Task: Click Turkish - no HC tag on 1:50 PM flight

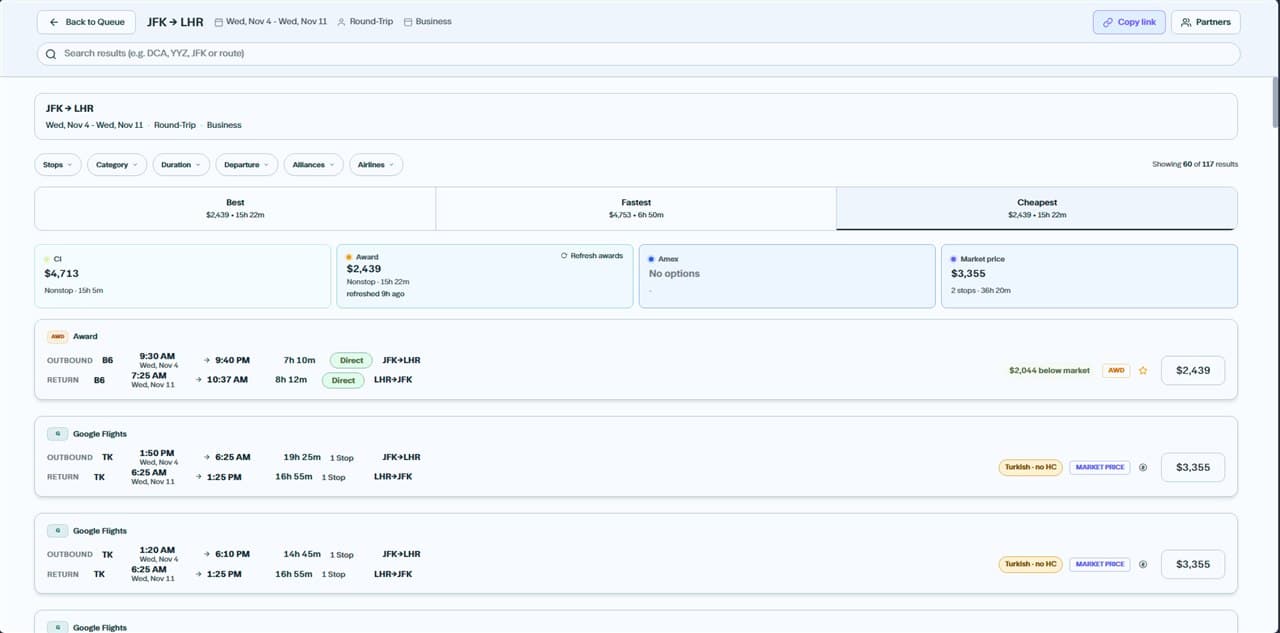Action: pos(1031,467)
